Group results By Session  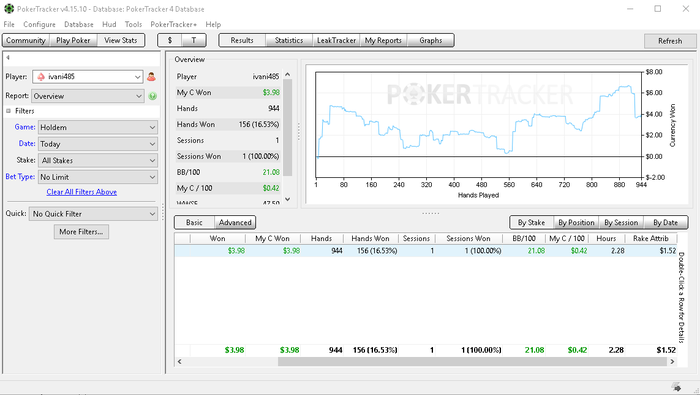pyautogui.click(x=621, y=222)
